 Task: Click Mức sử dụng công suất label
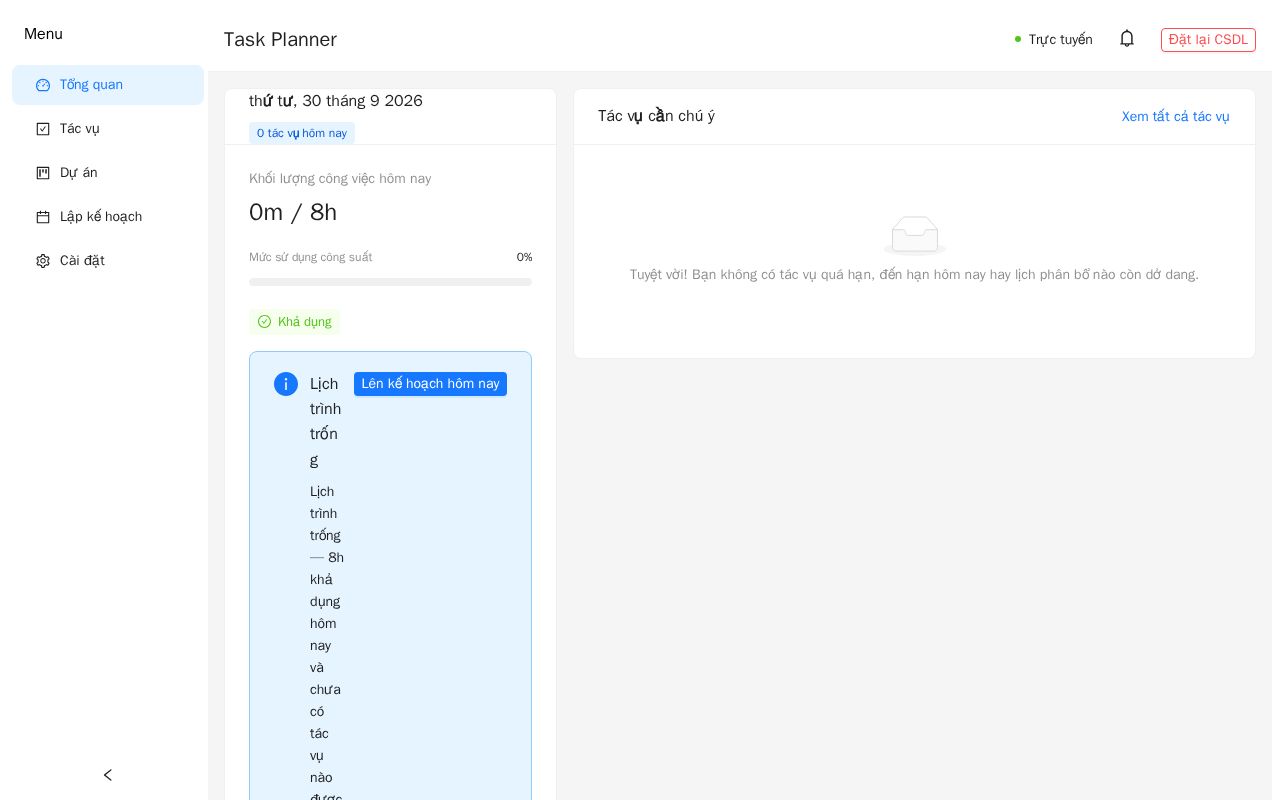pyautogui.click(x=311, y=258)
